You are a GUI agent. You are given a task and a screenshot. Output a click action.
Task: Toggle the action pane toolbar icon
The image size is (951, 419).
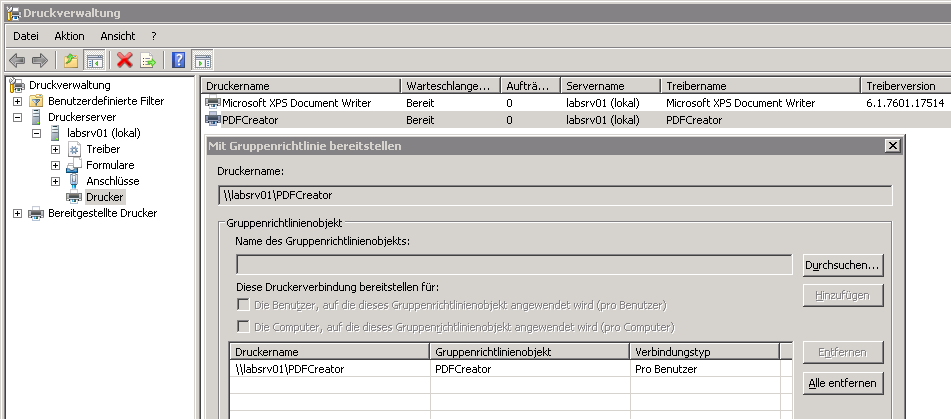click(x=202, y=60)
